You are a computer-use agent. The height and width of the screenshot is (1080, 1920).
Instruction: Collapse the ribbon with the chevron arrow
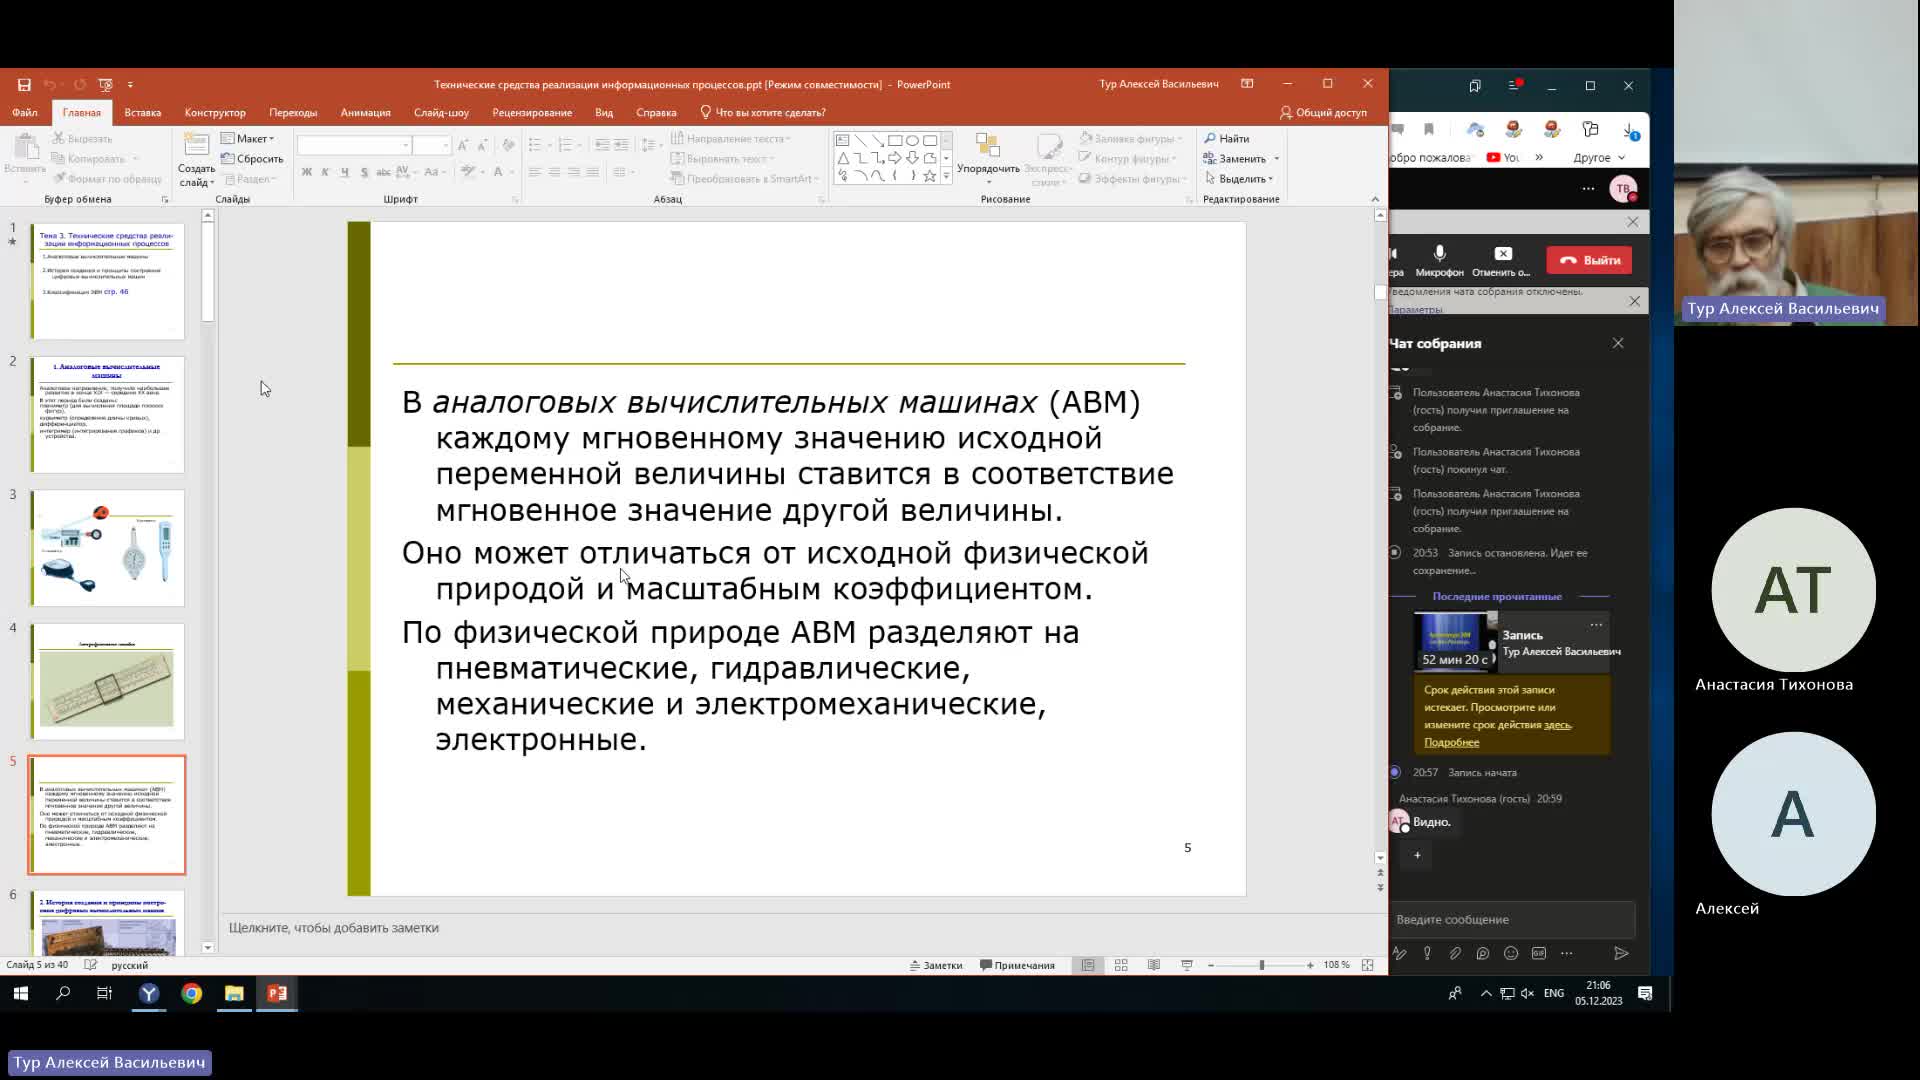1375,199
